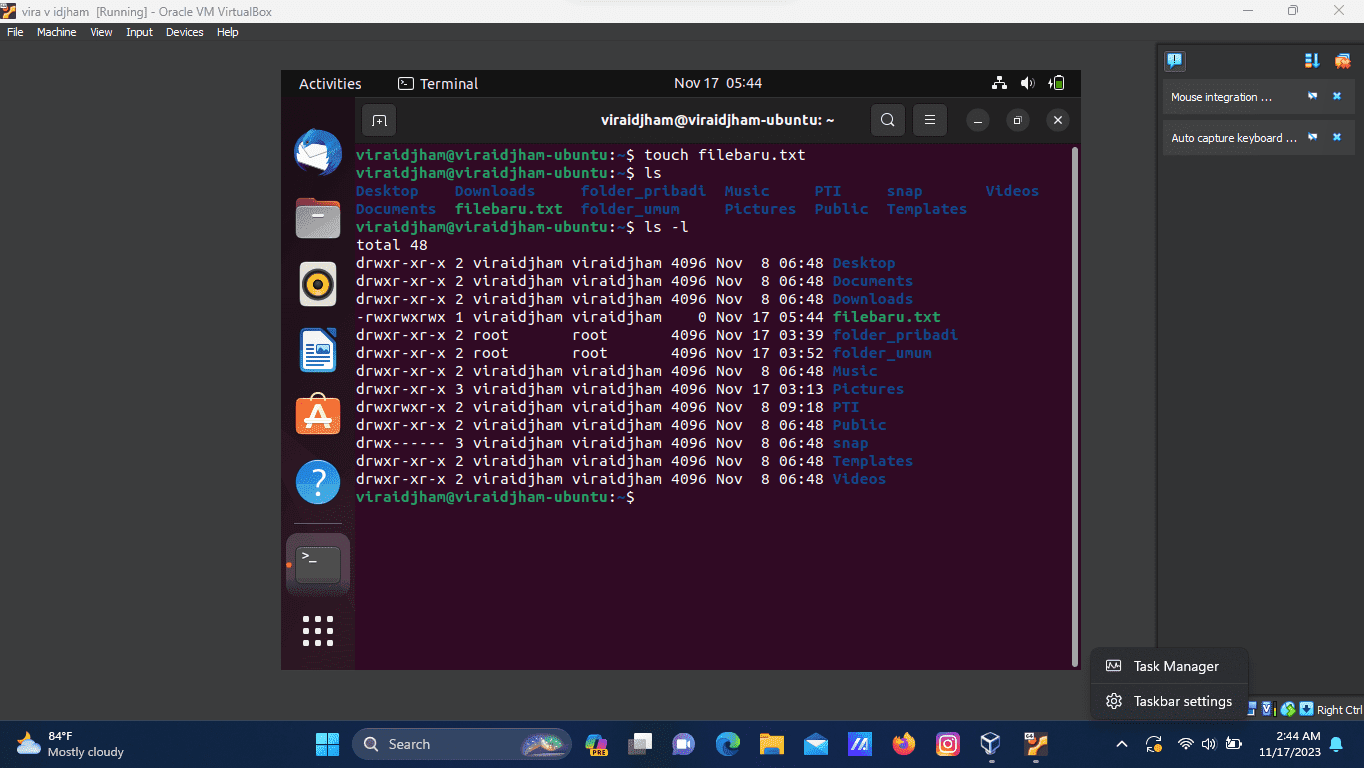The height and width of the screenshot is (768, 1364).
Task: Open the Windows speaker volume tray icon
Action: [1209, 744]
